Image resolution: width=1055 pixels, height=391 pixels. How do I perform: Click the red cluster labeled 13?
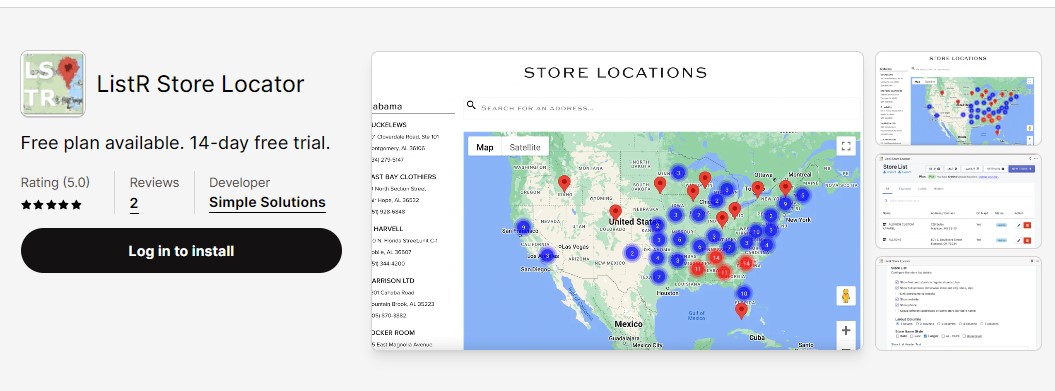(724, 273)
